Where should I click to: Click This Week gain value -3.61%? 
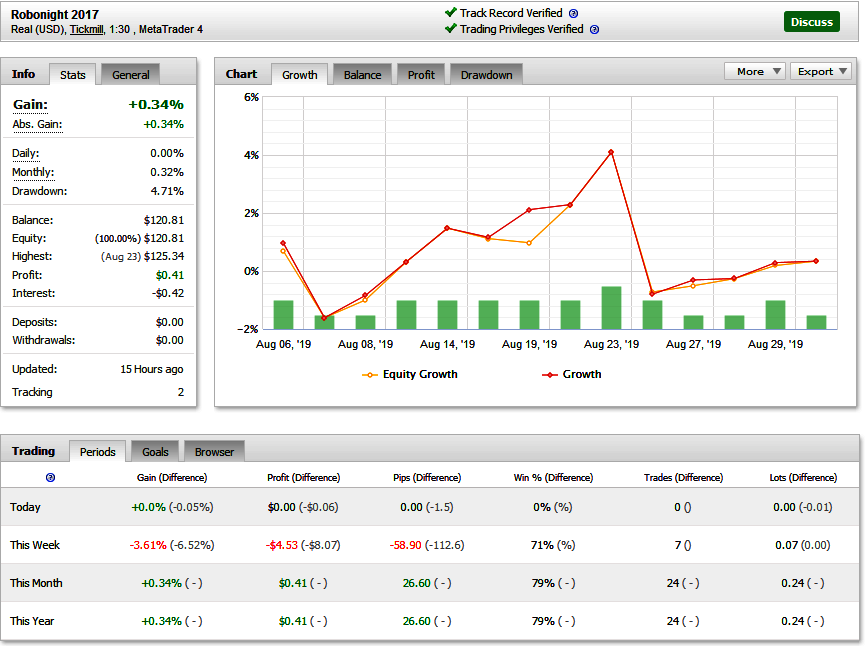coord(148,546)
